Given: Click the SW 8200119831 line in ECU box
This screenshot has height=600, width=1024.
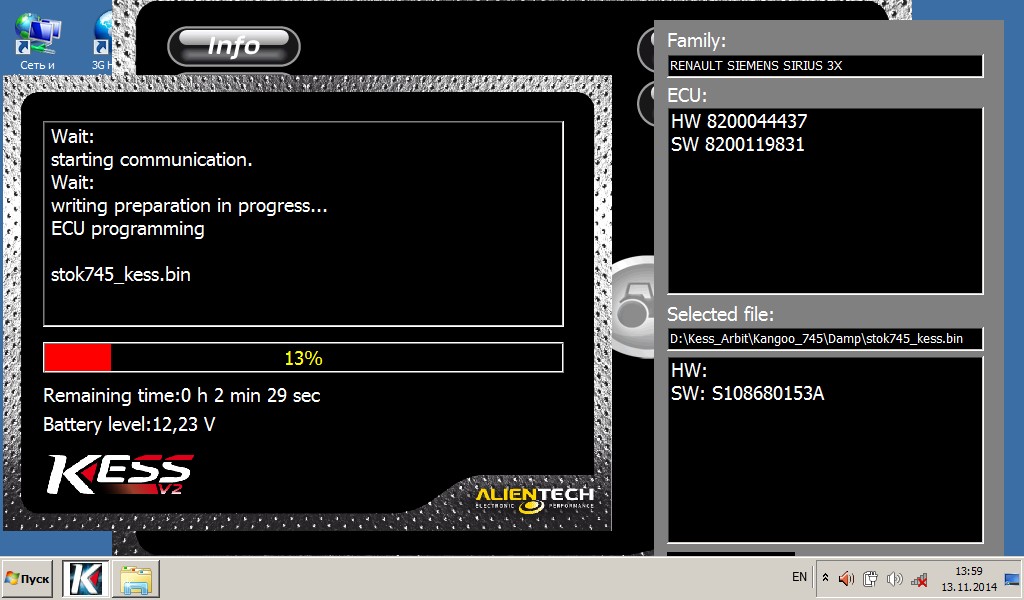Looking at the screenshot, I should pos(737,144).
